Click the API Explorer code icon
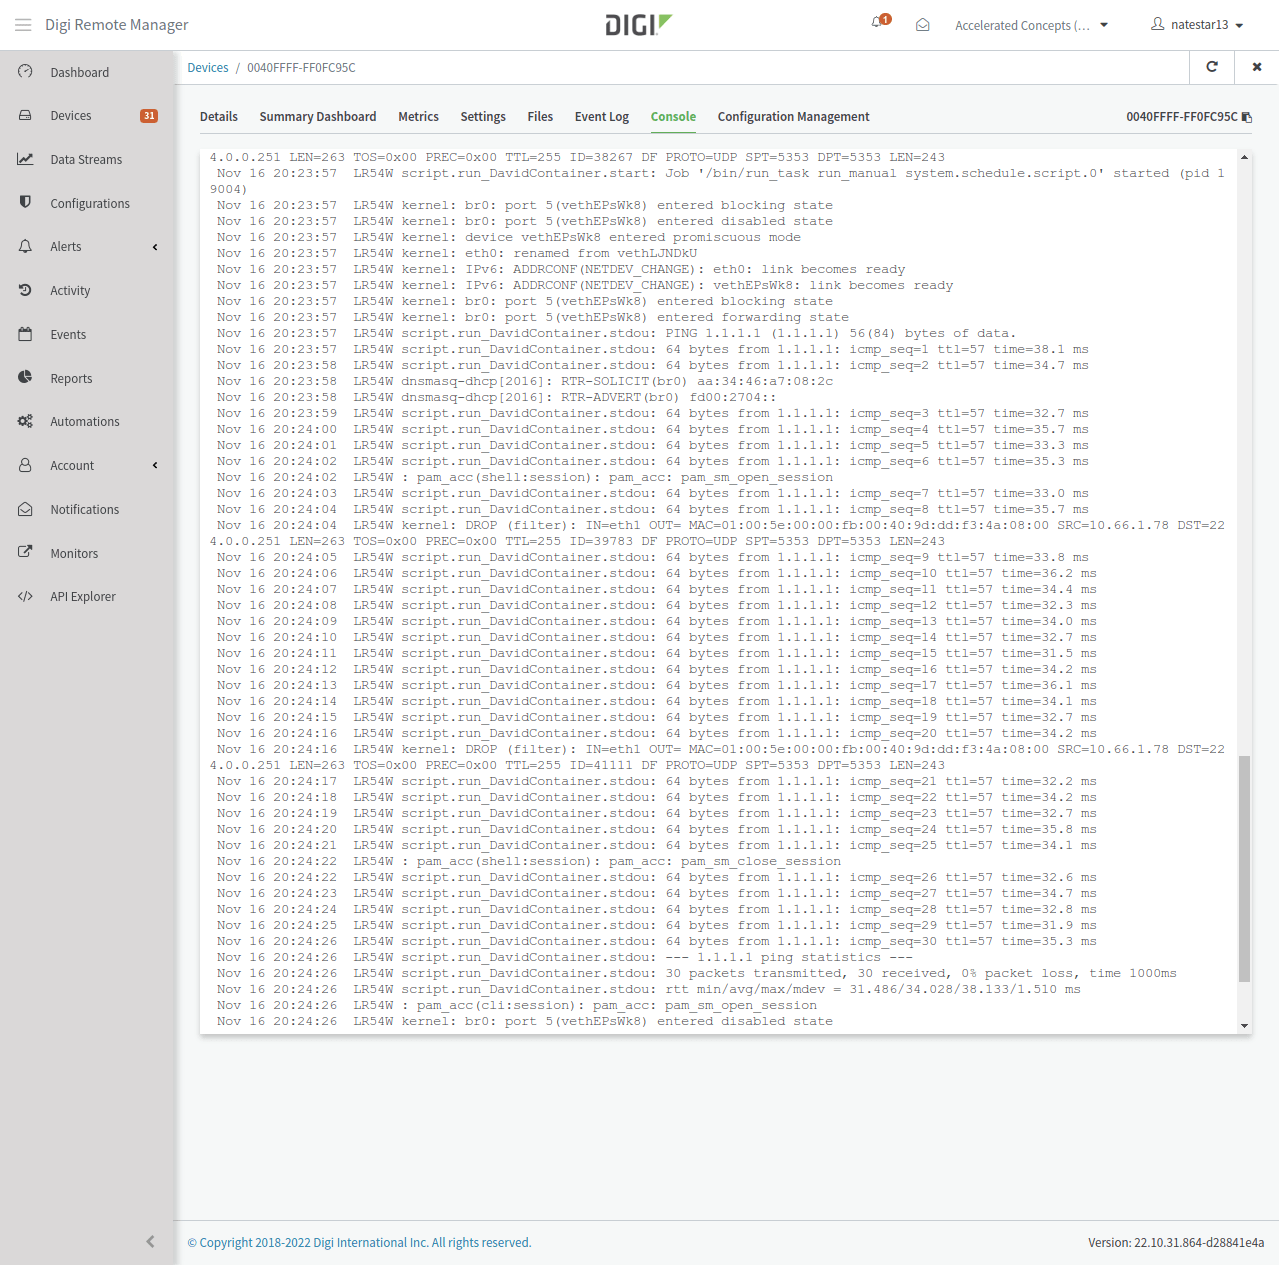 coord(26,596)
